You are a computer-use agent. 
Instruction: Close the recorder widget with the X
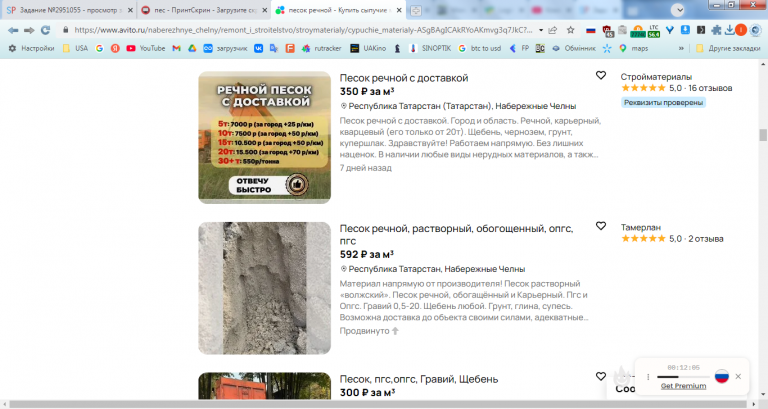tap(738, 376)
